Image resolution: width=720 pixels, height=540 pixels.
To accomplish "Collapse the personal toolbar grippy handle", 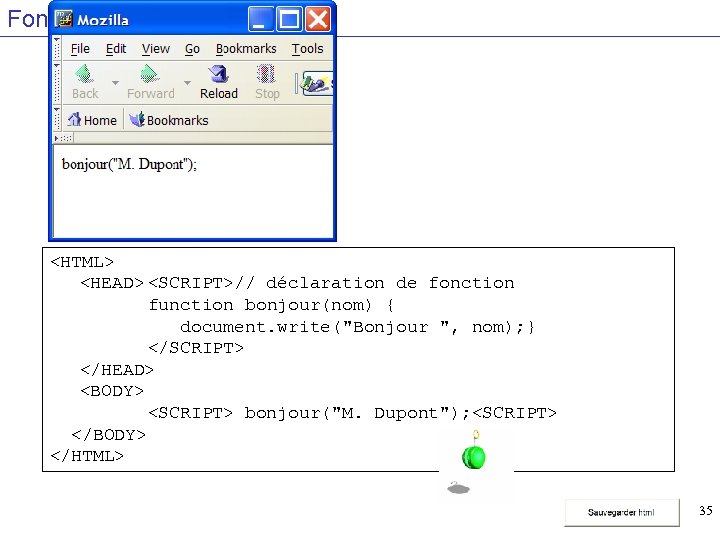I will (57, 119).
